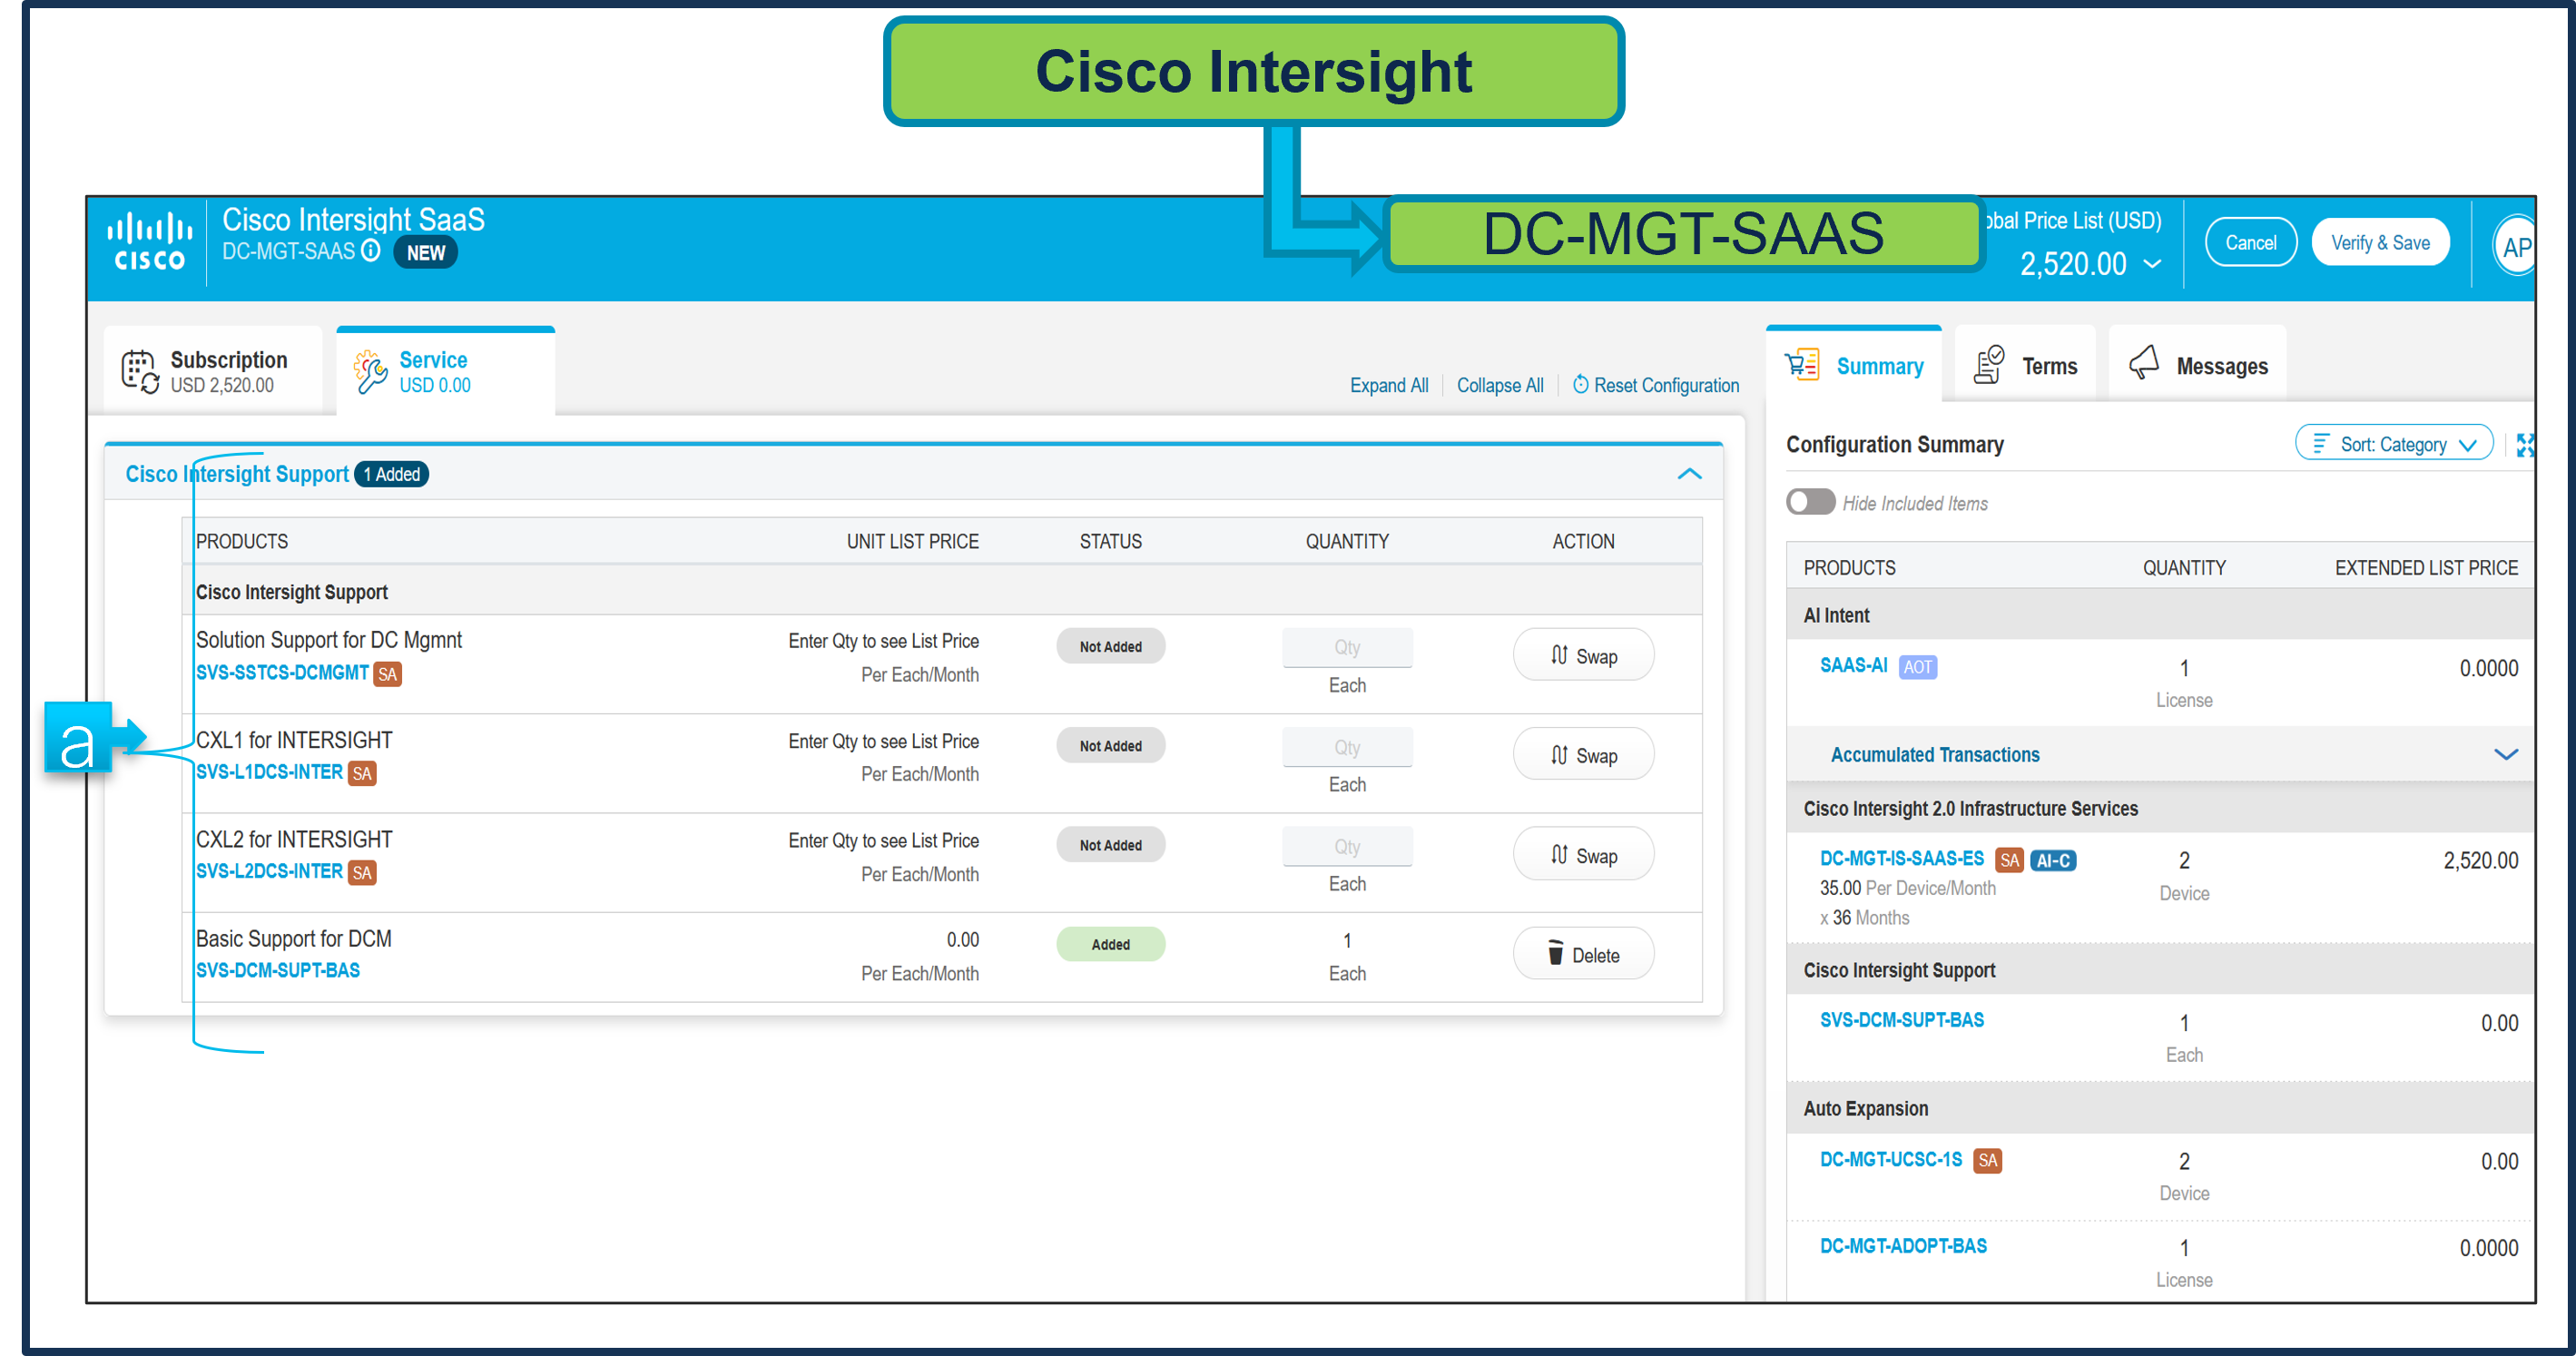The height and width of the screenshot is (1356, 2576).
Task: Collapse the Cisco Intersight Support section
Action: tap(1689, 474)
